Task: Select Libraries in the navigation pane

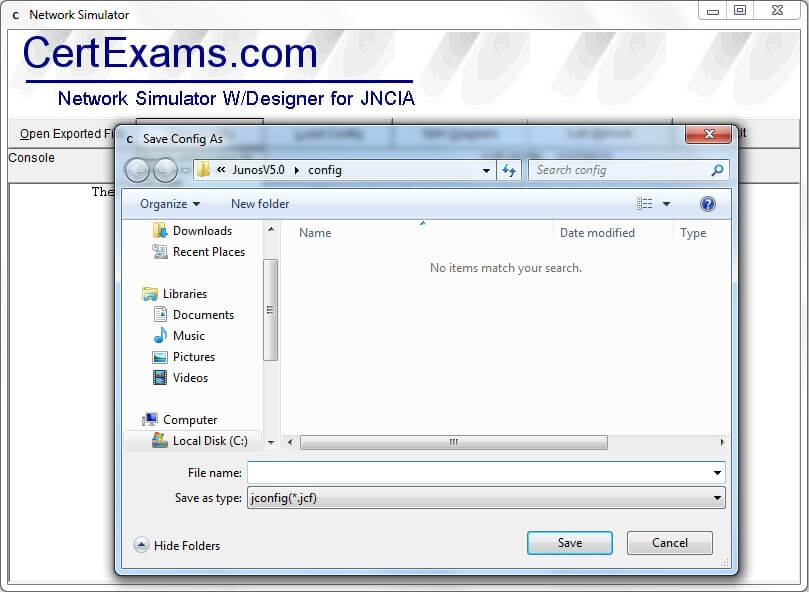Action: [x=185, y=294]
